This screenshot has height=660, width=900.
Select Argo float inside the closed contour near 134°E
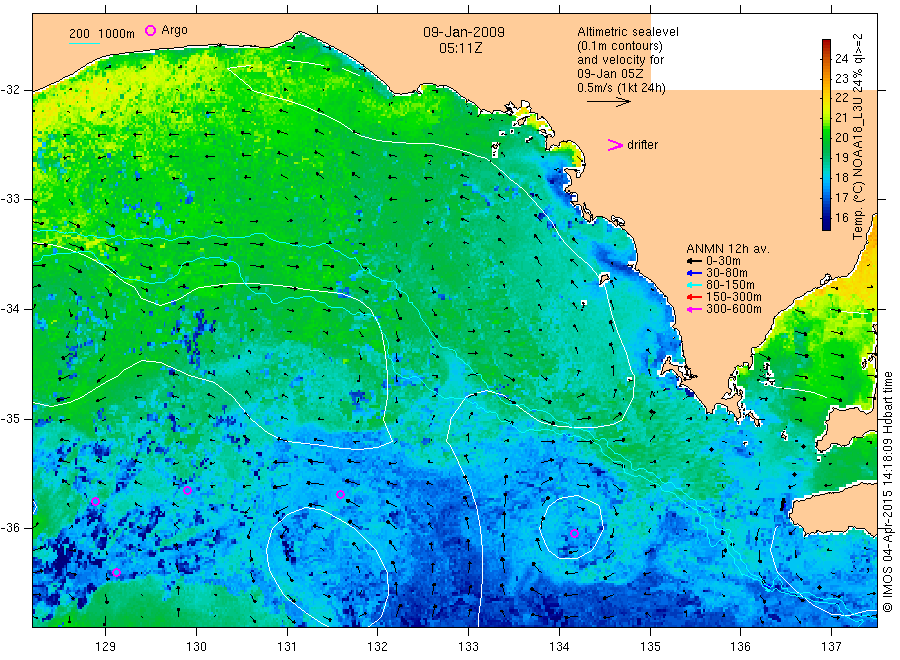point(575,533)
